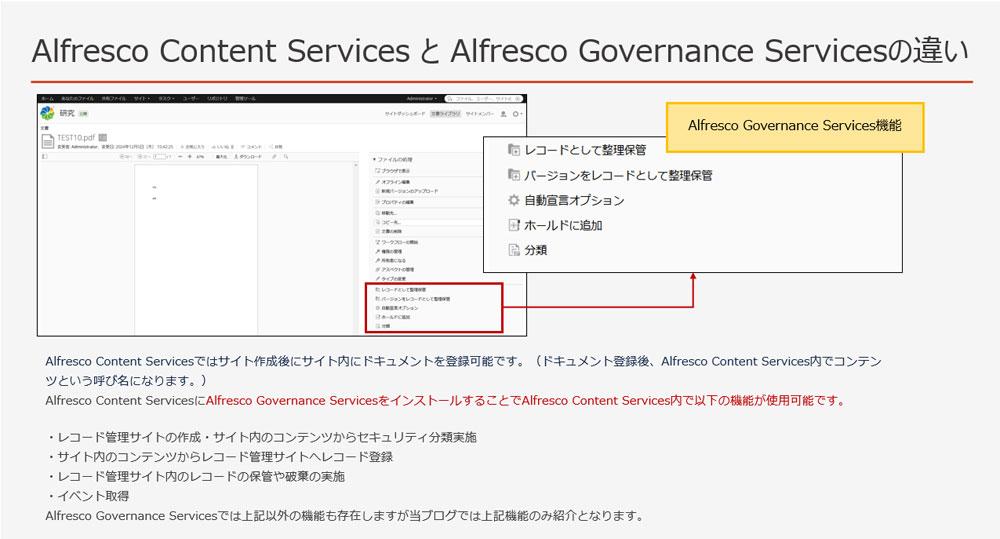Select 新規バージョンのアップロード action
The image size is (1000, 539).
coord(407,191)
